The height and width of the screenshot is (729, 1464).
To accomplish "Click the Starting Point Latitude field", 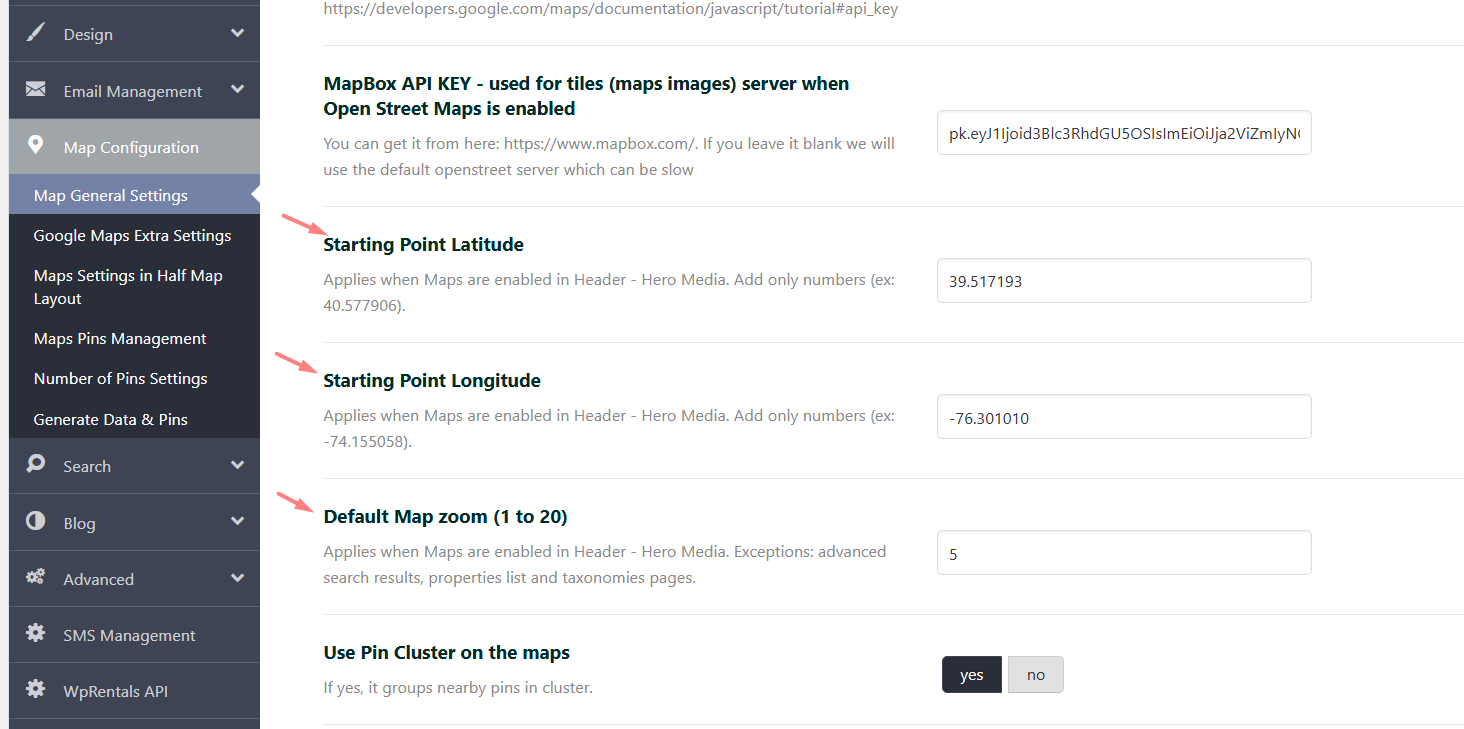I will tap(1123, 281).
